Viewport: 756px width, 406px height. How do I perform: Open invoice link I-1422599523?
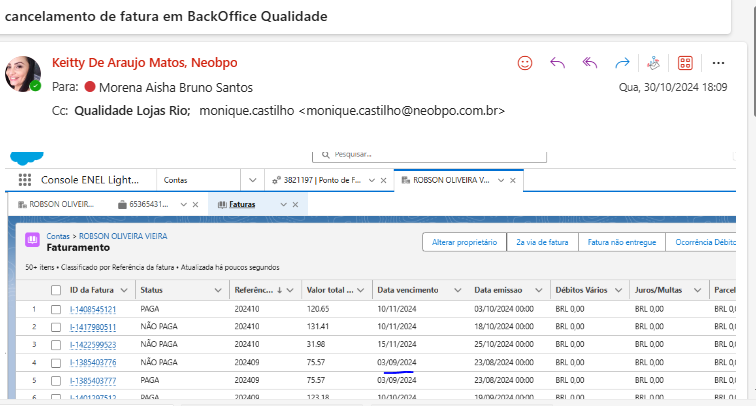(93, 345)
